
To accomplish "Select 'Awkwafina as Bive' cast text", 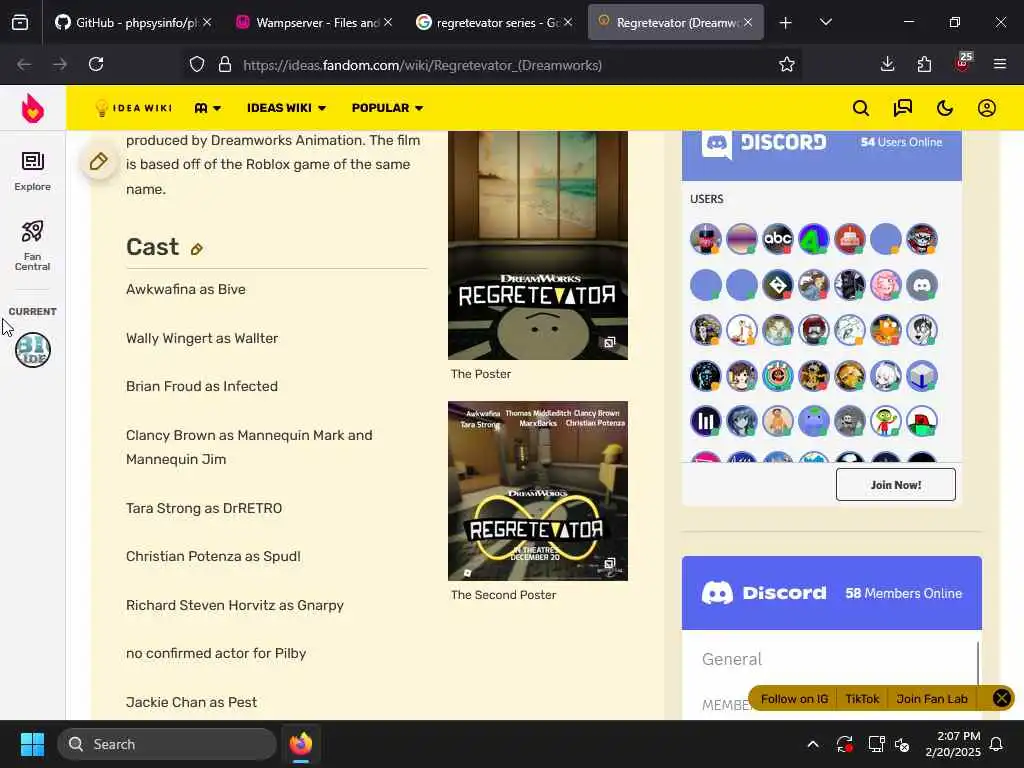I will (185, 289).
